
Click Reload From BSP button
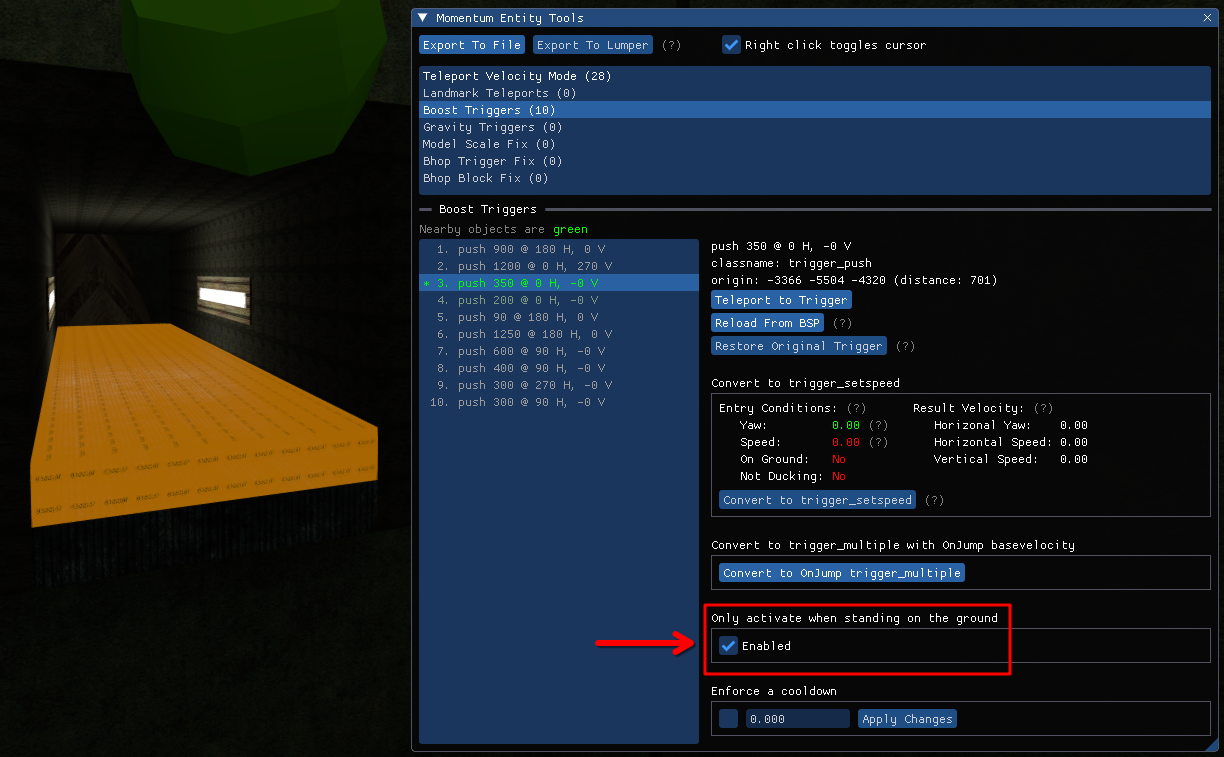[767, 323]
